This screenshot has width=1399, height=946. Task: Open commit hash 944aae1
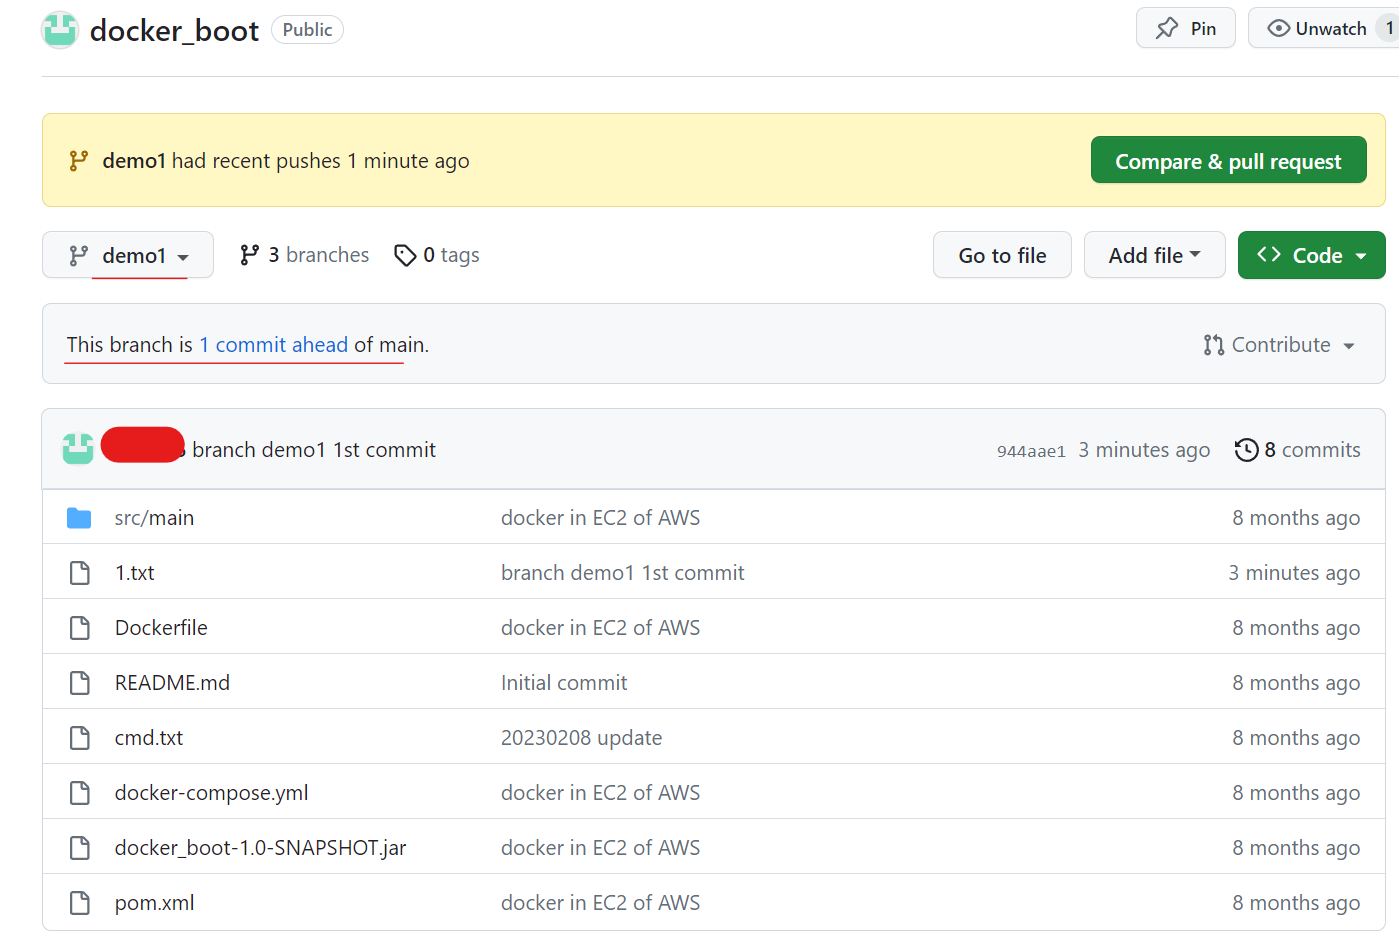[x=1031, y=451]
